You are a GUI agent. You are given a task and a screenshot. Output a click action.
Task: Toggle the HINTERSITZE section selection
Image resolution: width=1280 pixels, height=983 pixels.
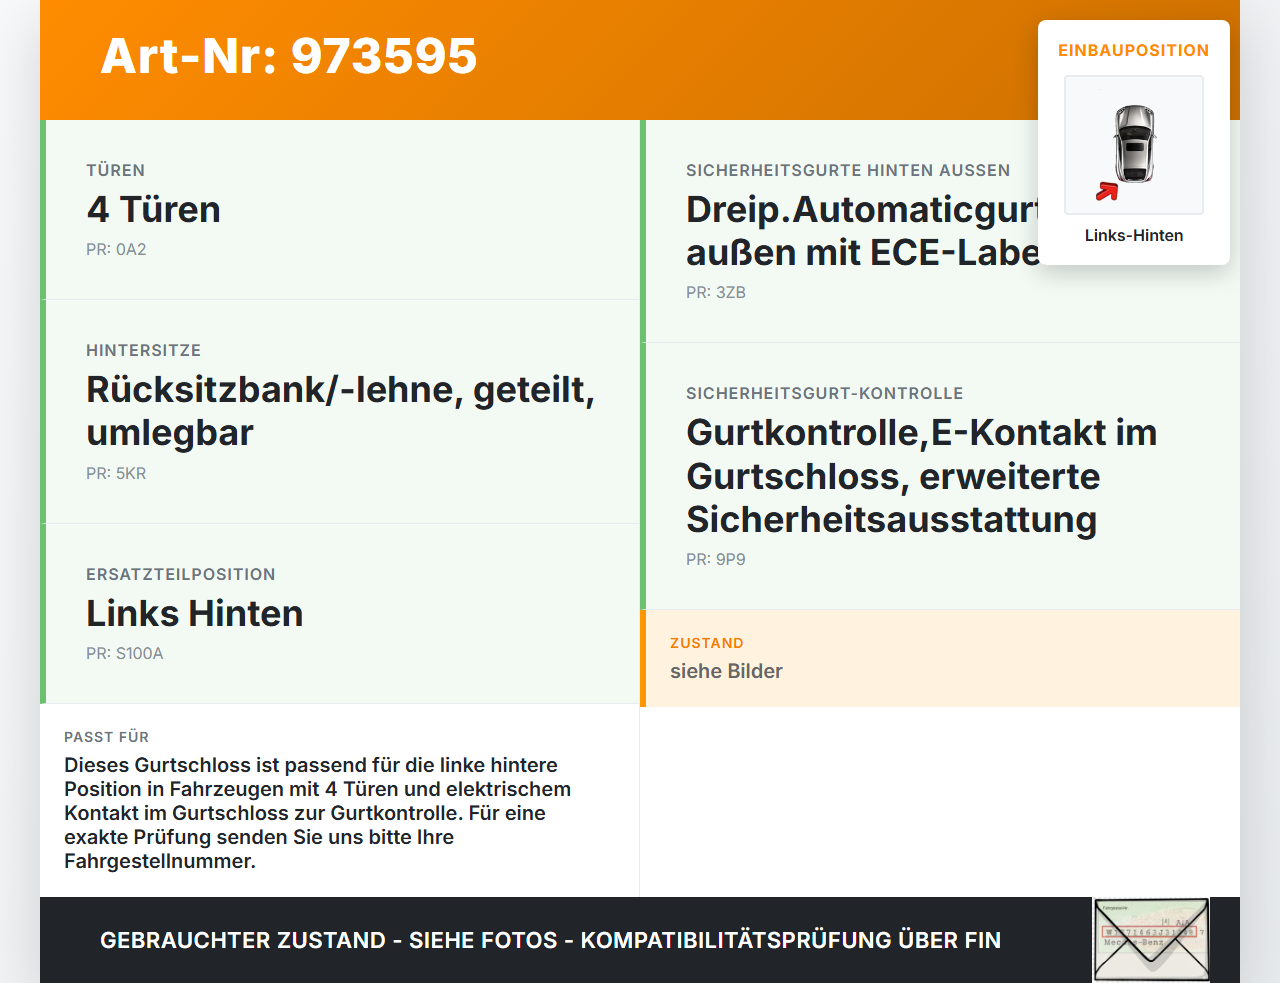[x=340, y=410]
